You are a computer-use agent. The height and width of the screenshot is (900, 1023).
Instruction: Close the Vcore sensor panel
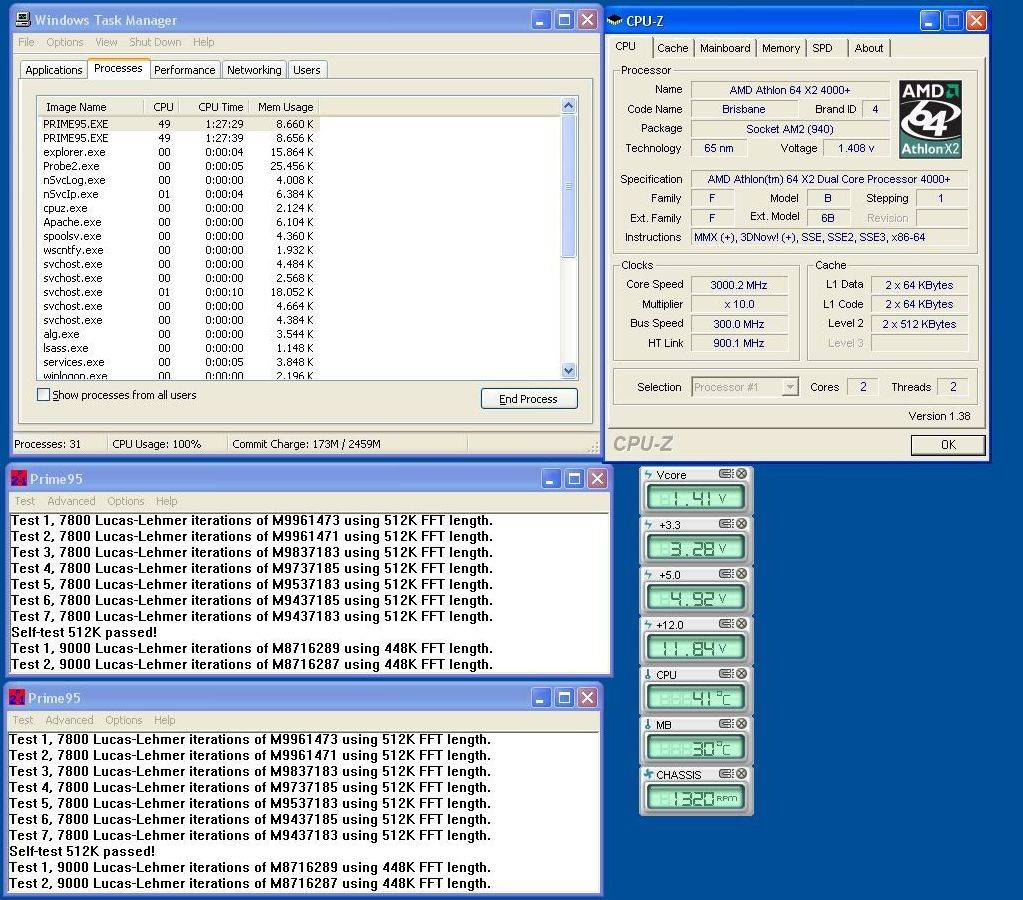[x=742, y=474]
